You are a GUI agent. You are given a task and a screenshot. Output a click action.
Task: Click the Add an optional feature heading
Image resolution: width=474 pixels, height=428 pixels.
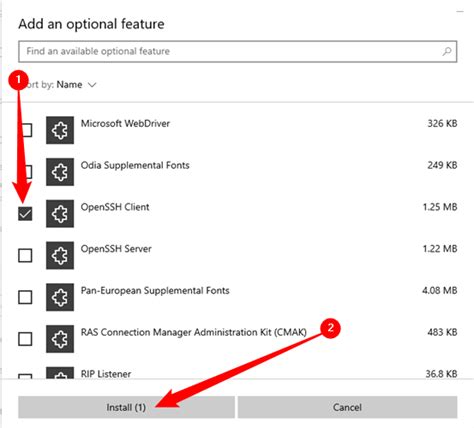click(91, 24)
